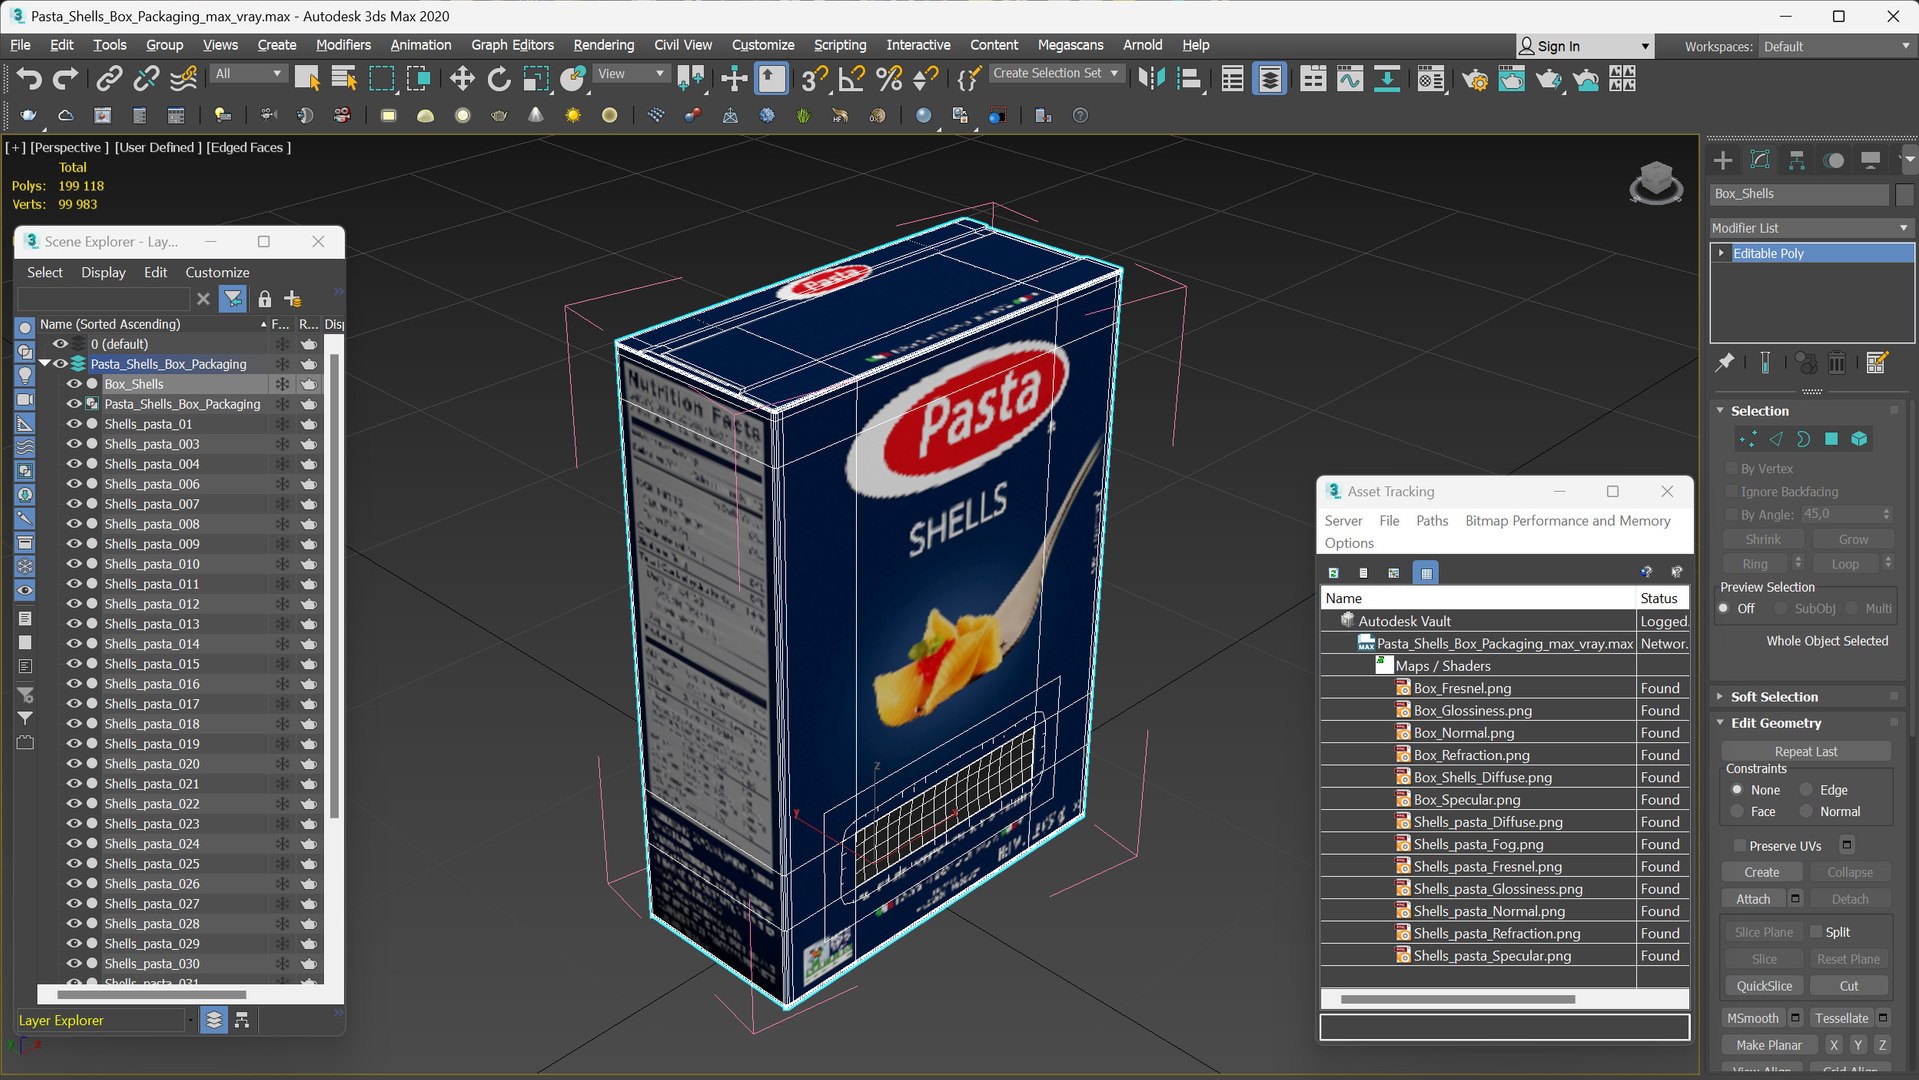The height and width of the screenshot is (1080, 1919).
Task: Enable the Preserve UVs checkbox
Action: click(1739, 845)
